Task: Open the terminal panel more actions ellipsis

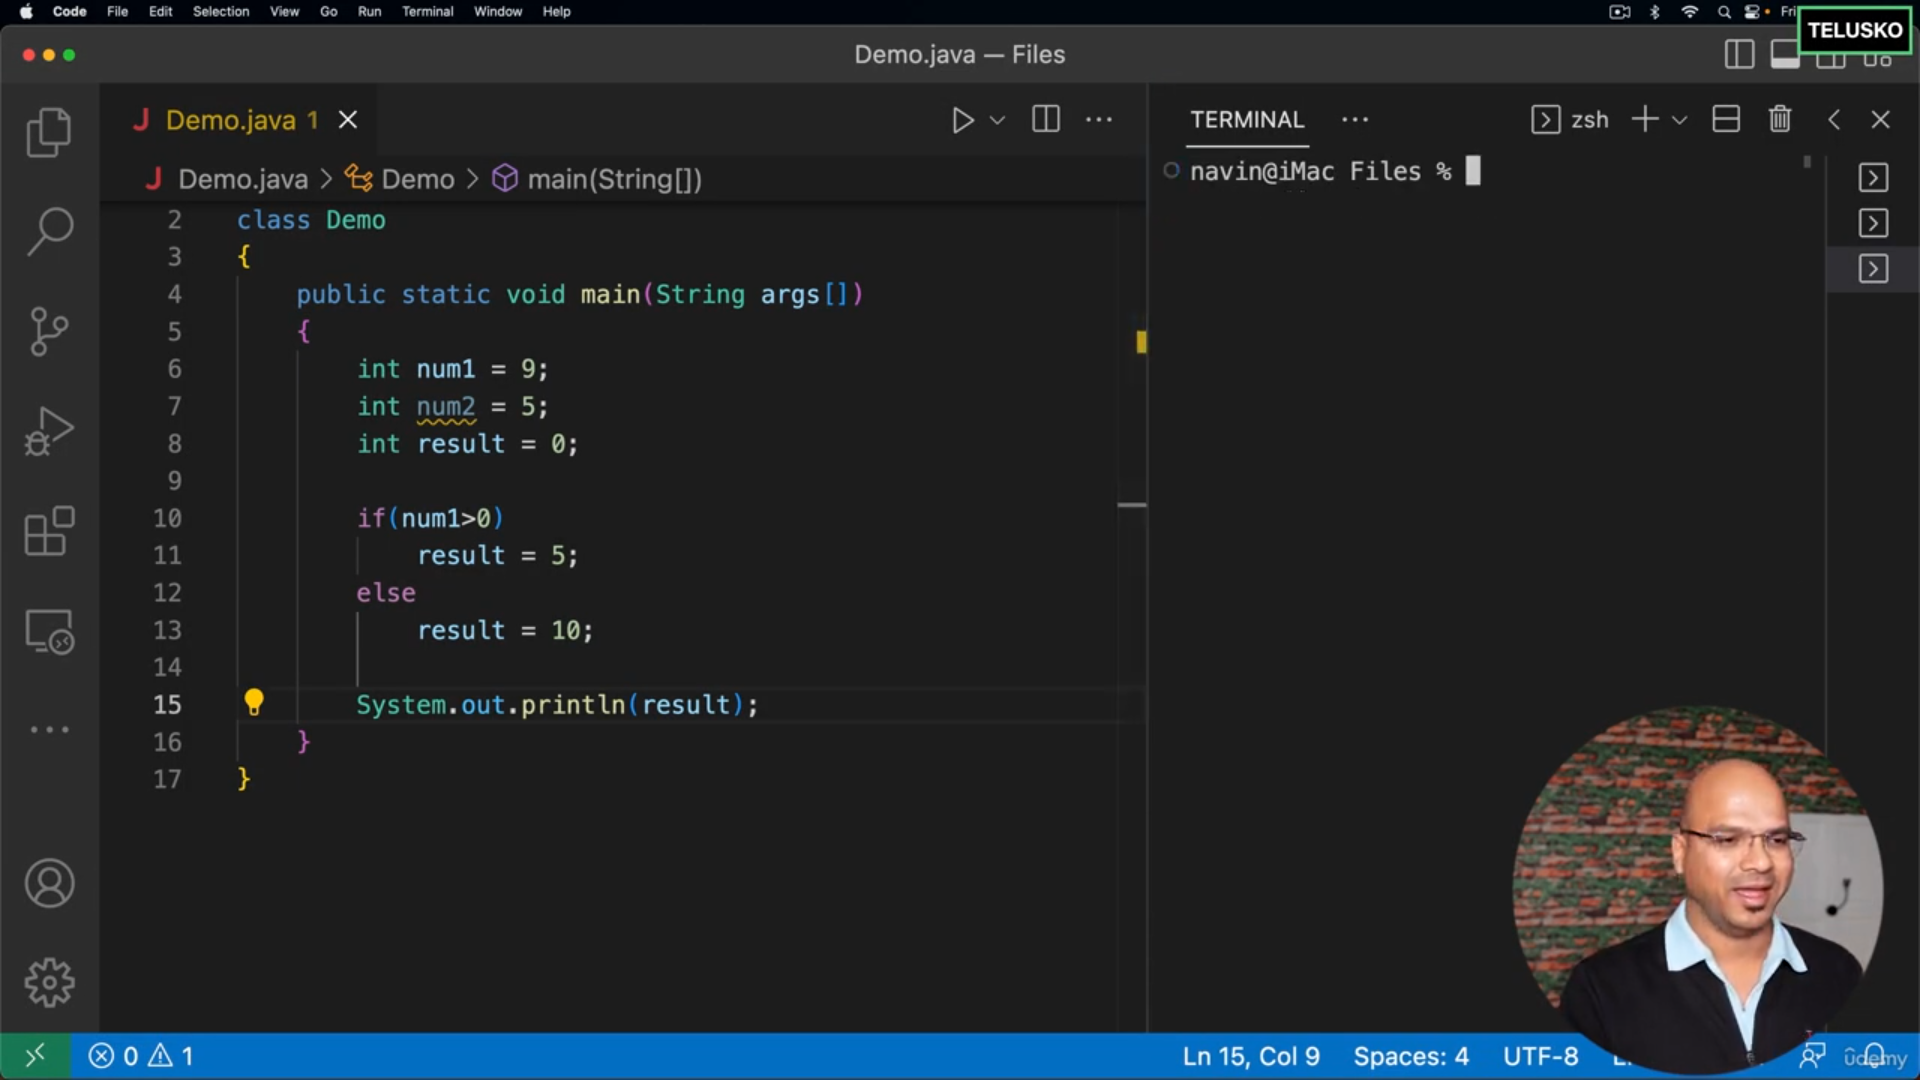Action: [1355, 120]
